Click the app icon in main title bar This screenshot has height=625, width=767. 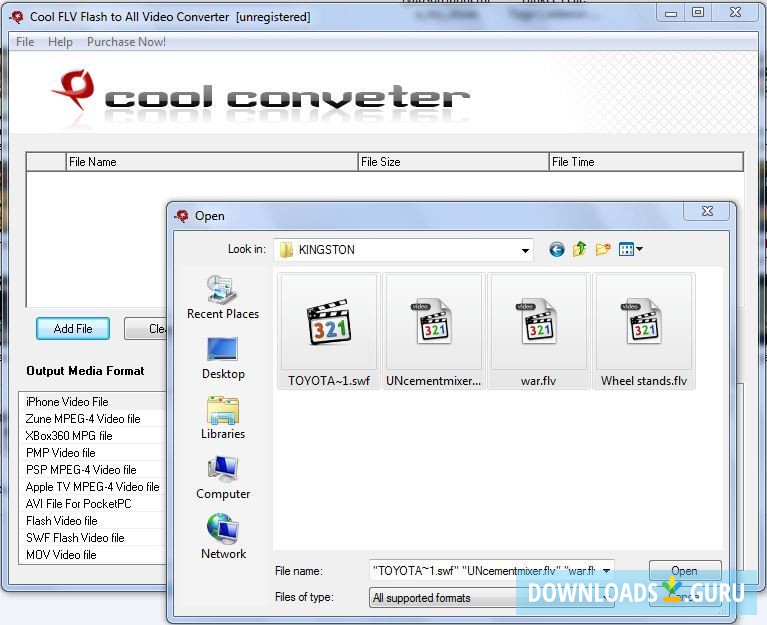17,17
